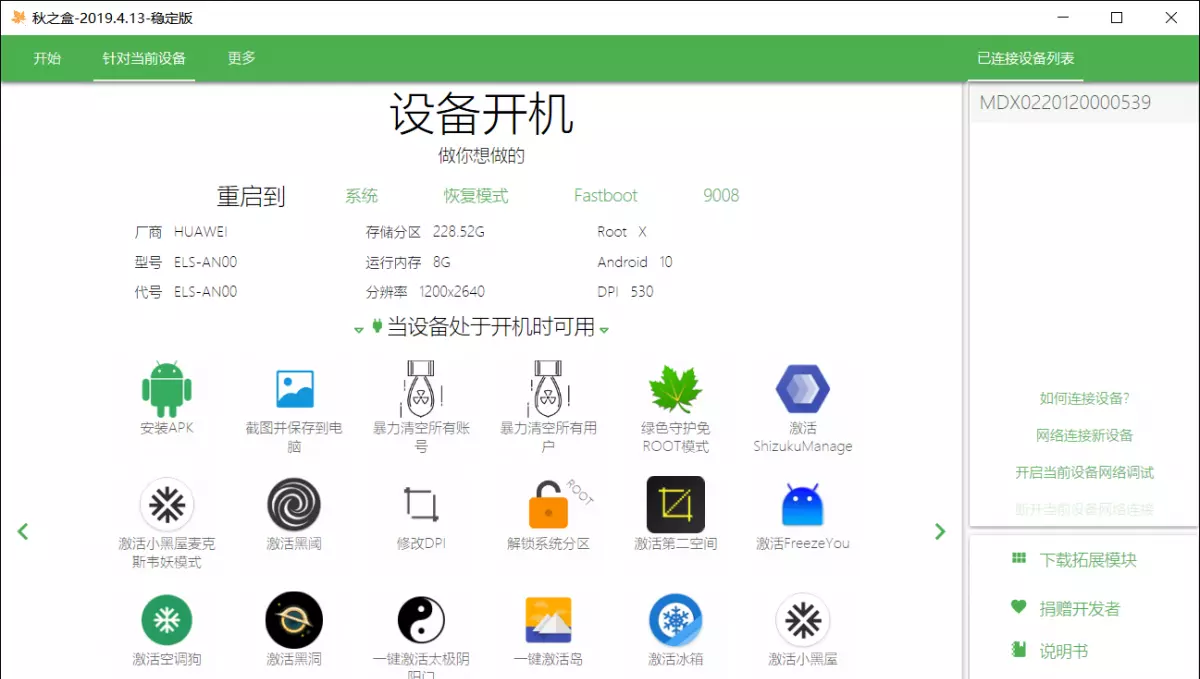
Task: Click manufacturer value HUAWEI
Action: coord(200,232)
